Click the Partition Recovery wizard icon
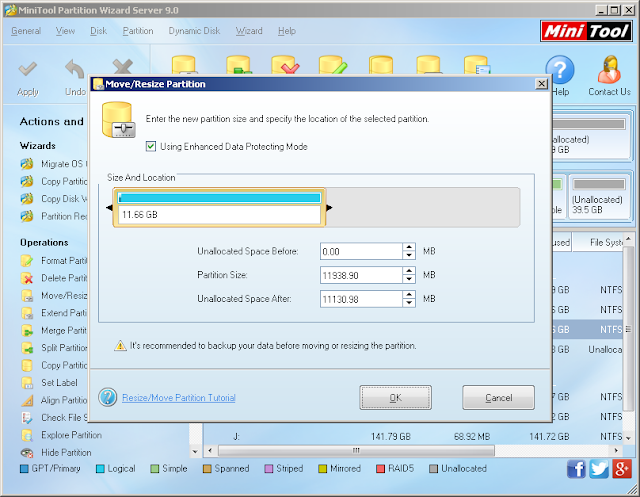This screenshot has width=640, height=497. (x=27, y=216)
